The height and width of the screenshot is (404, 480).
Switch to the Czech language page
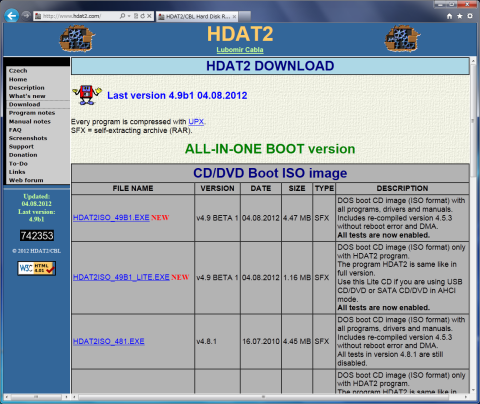[x=18, y=71]
